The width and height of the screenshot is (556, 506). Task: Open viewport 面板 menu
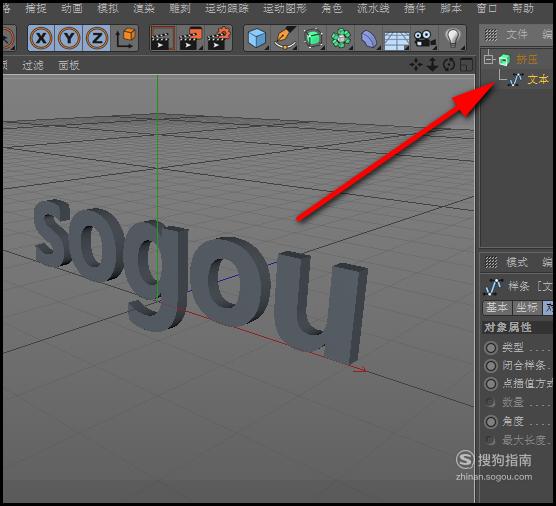pyautogui.click(x=69, y=65)
